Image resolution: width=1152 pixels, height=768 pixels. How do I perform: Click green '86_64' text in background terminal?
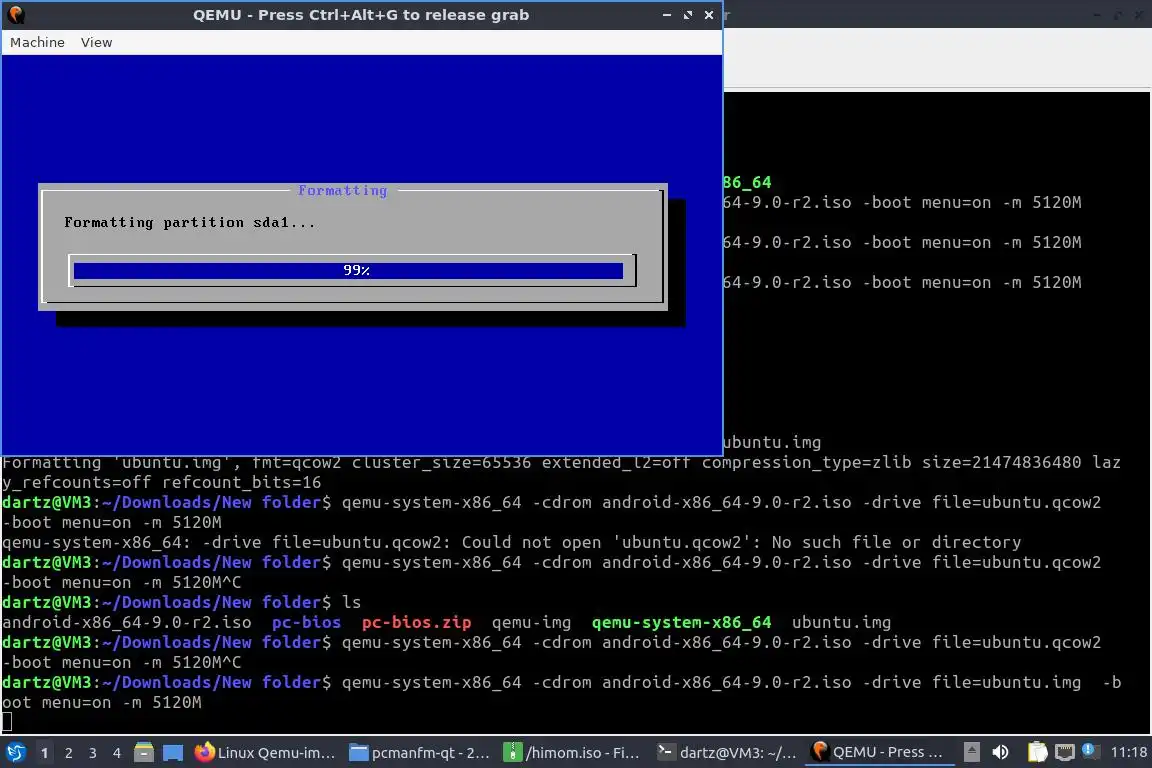coord(747,182)
